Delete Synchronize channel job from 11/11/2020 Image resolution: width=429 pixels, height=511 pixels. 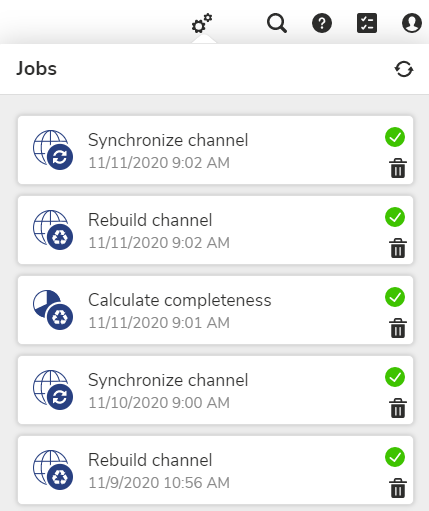pos(398,168)
